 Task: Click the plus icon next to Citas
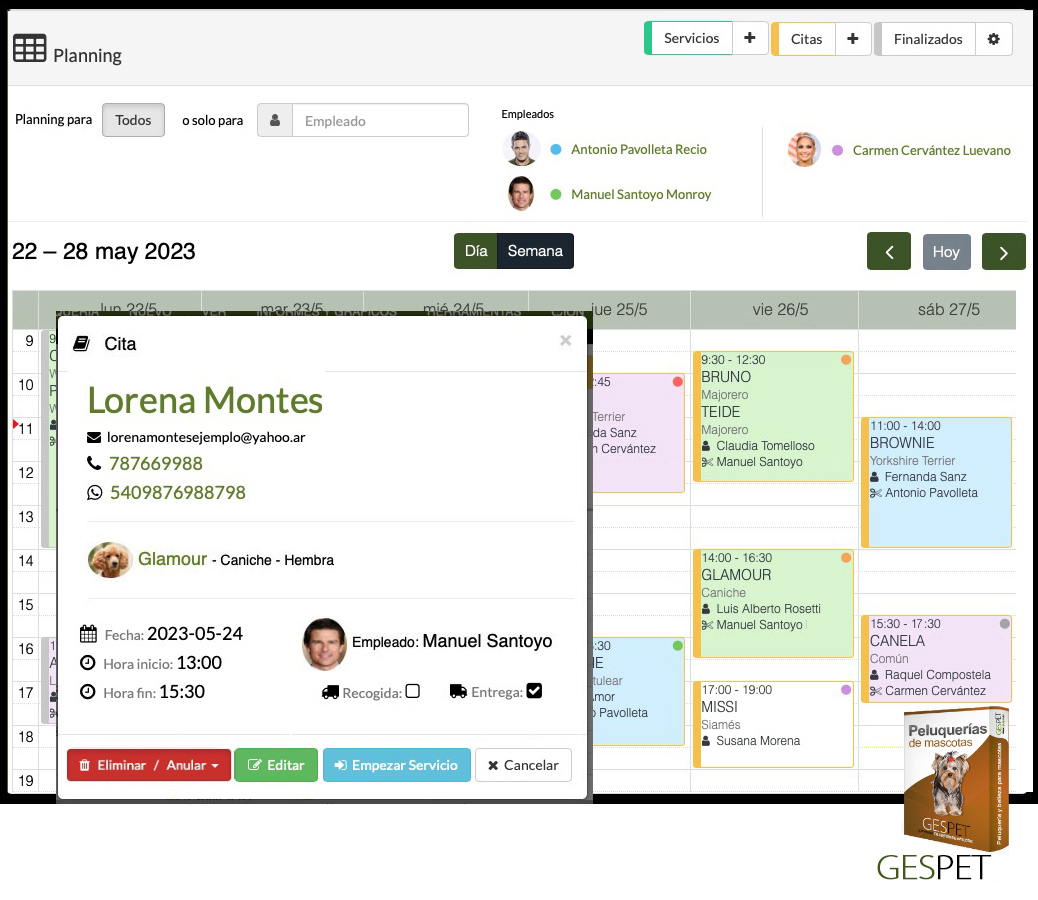coord(852,39)
